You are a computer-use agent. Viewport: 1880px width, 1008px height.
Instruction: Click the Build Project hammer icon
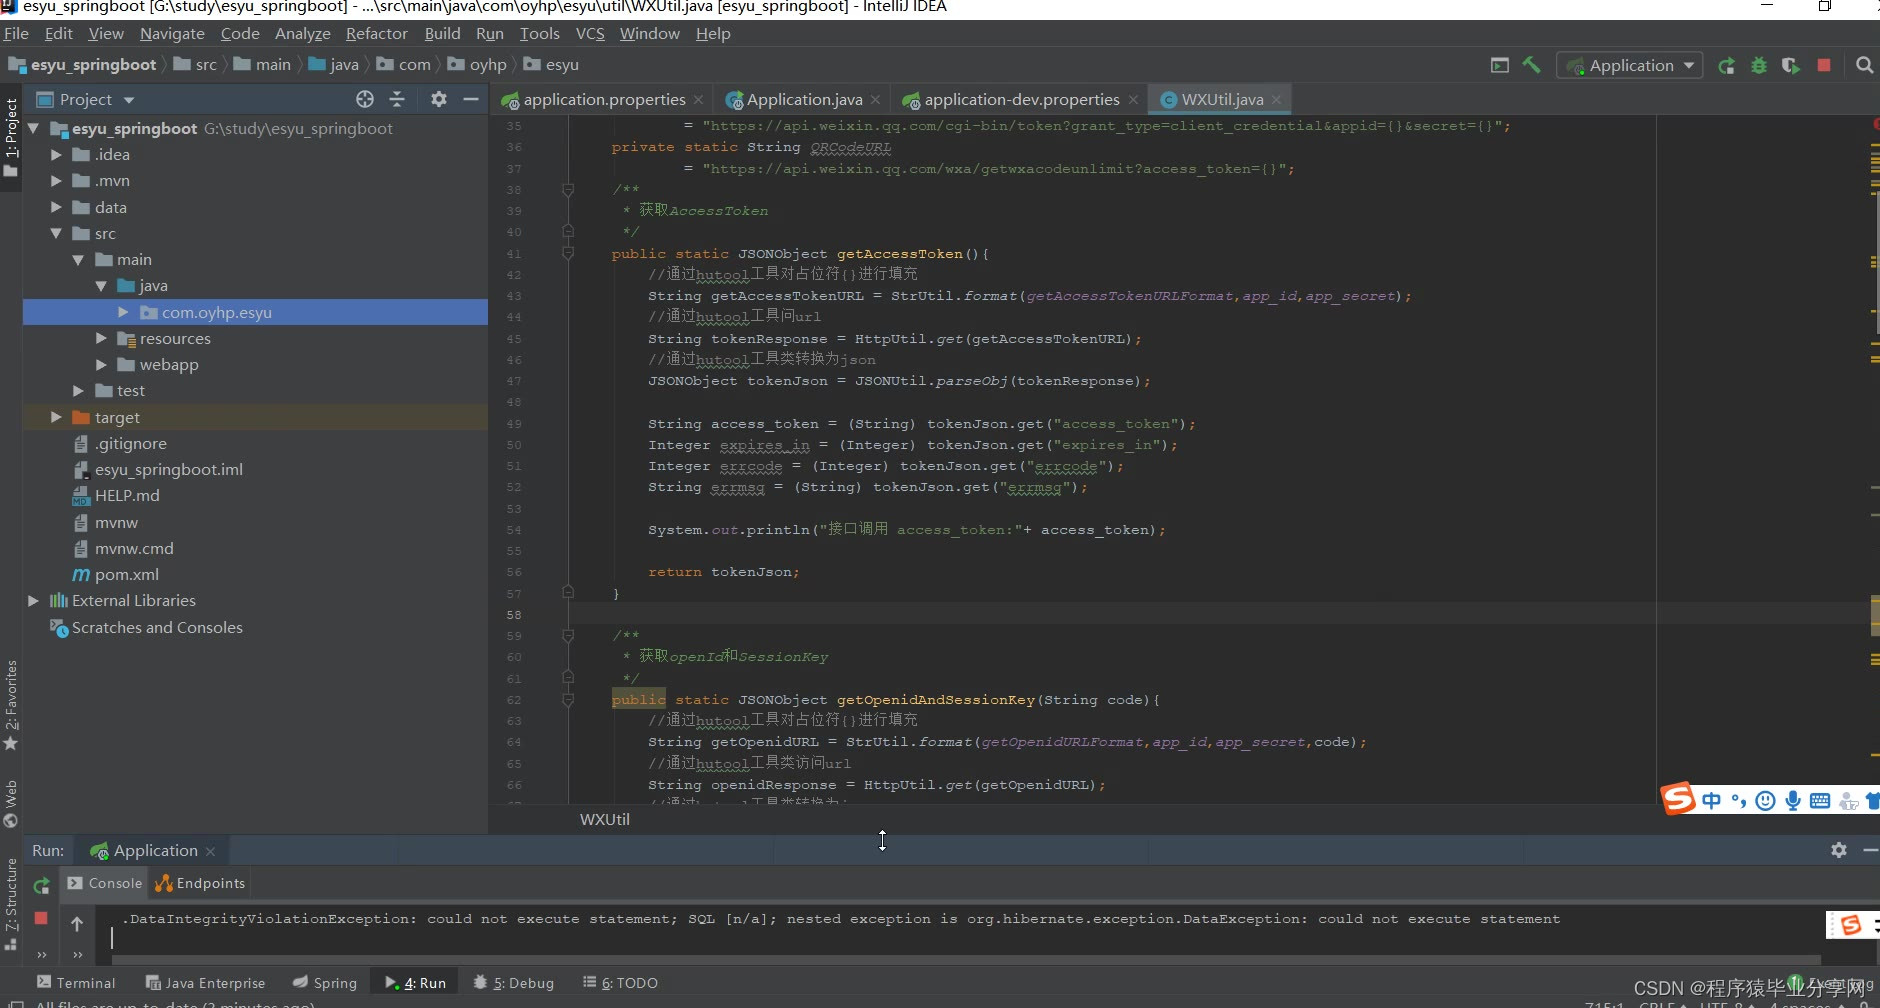1531,65
